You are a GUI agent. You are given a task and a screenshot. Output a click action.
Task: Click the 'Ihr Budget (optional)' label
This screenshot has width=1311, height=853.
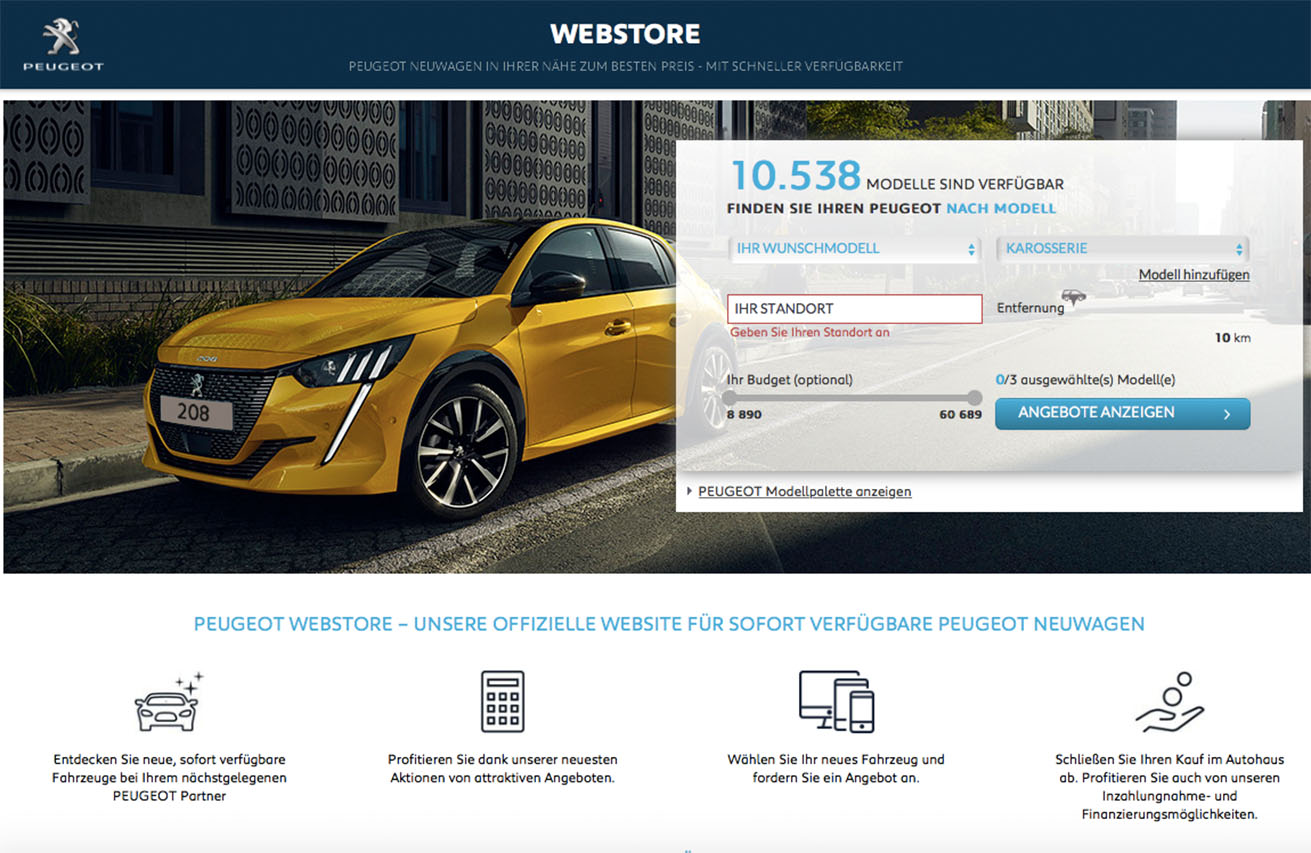(x=790, y=379)
